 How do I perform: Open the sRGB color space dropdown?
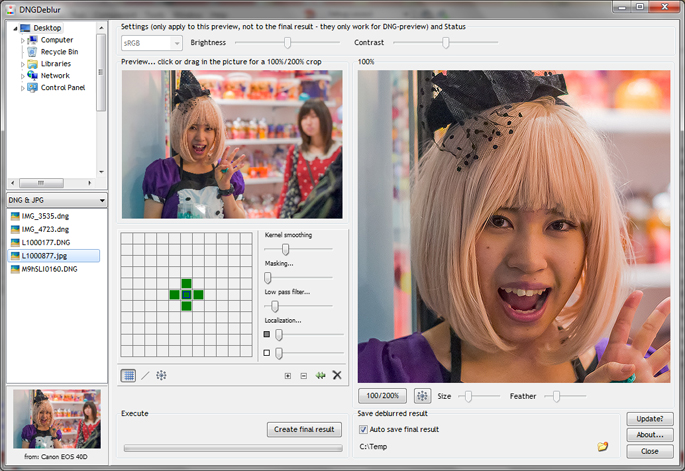click(151, 43)
